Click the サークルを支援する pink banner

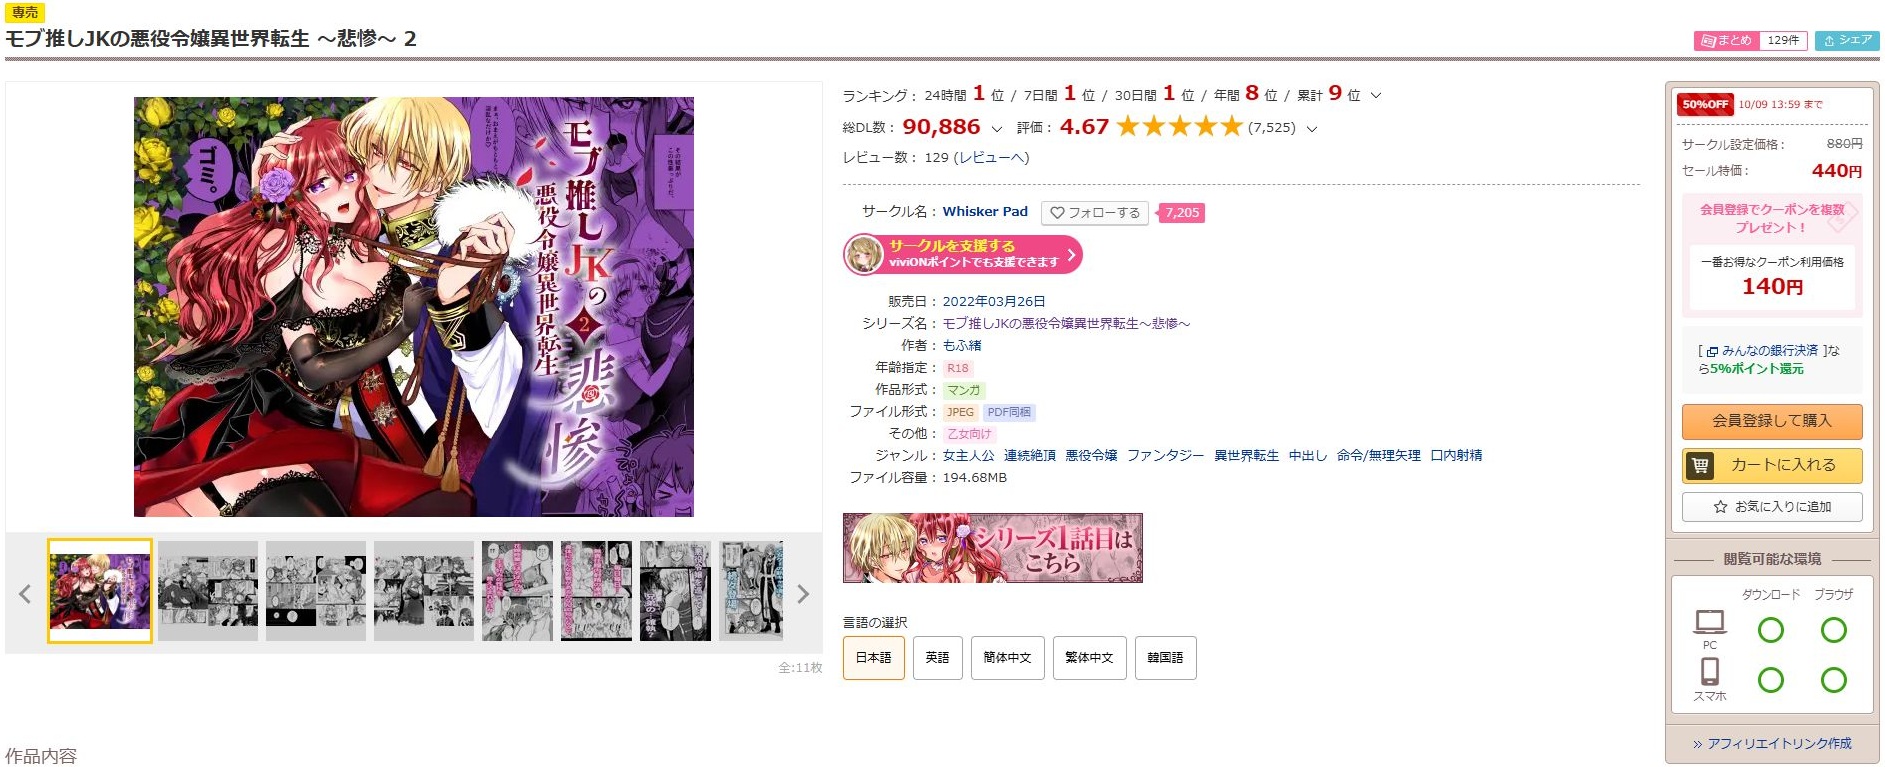click(963, 254)
